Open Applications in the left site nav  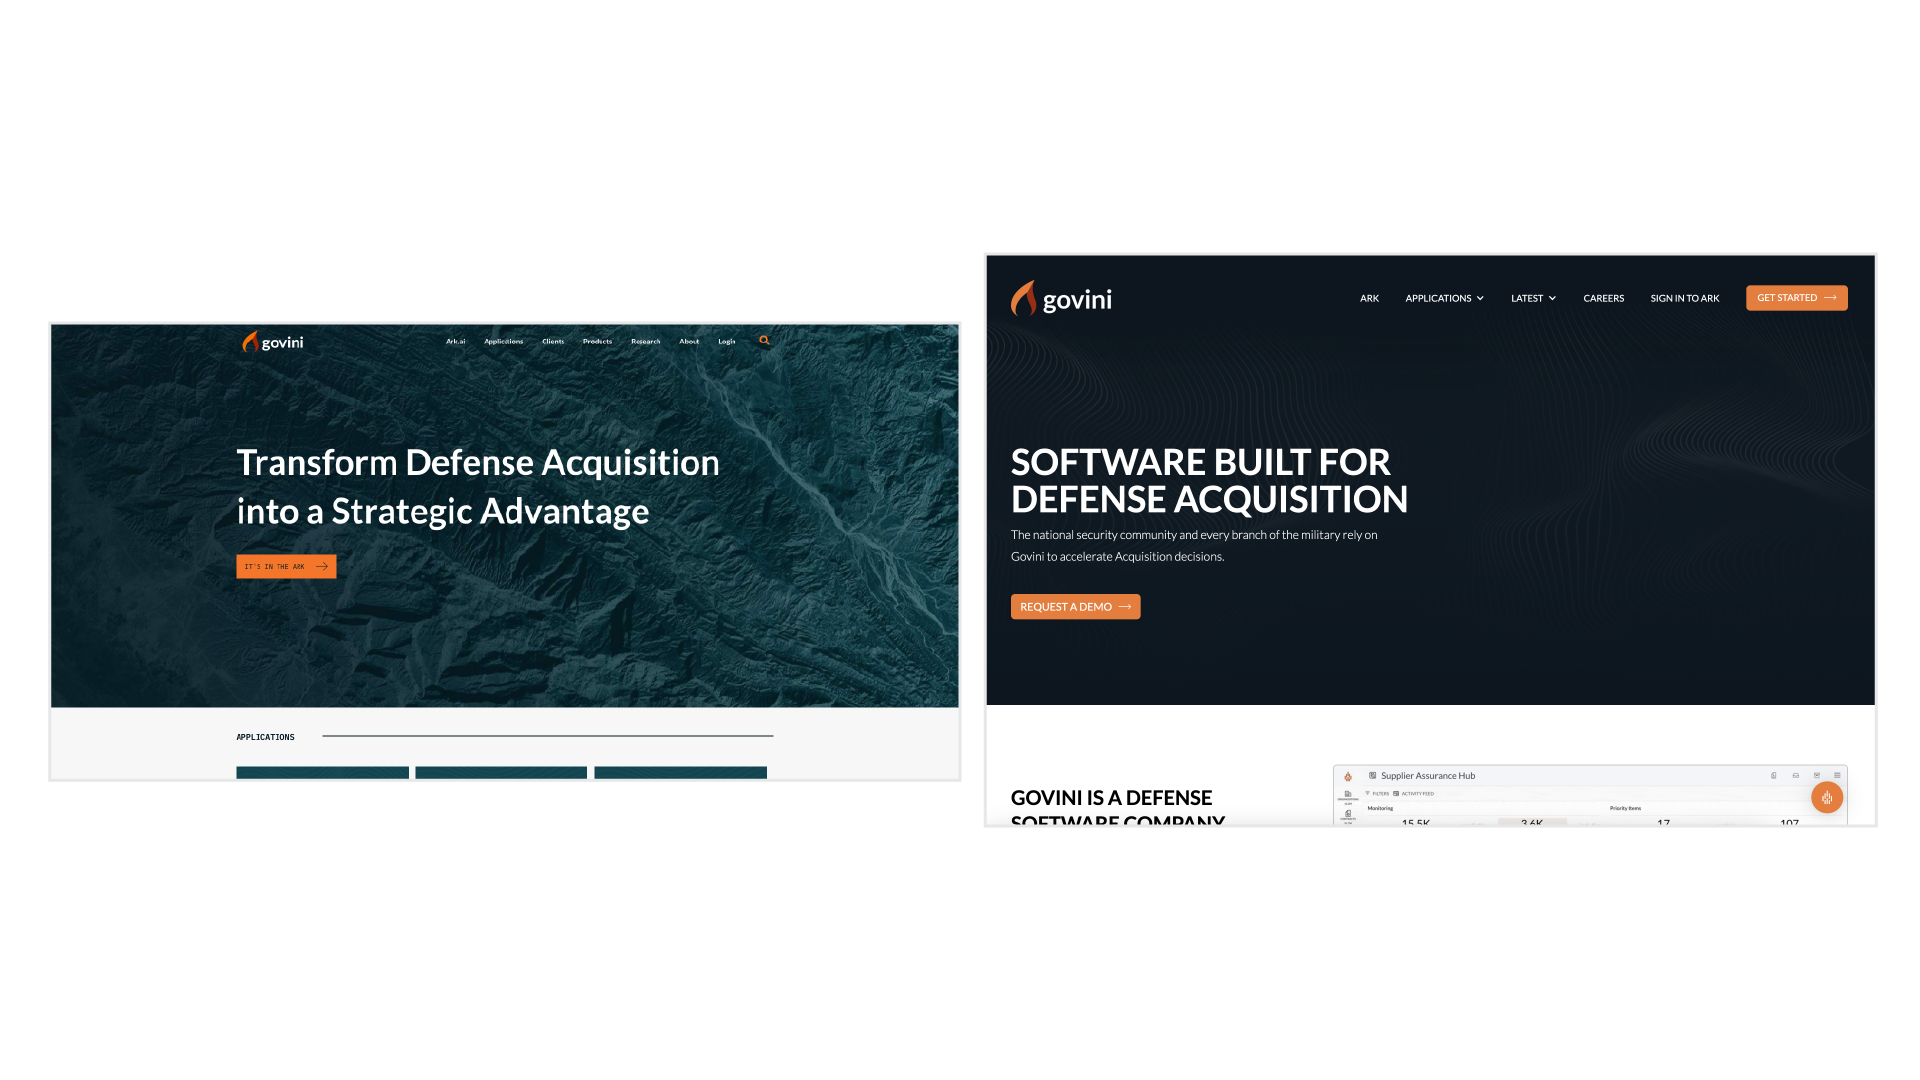(x=503, y=341)
